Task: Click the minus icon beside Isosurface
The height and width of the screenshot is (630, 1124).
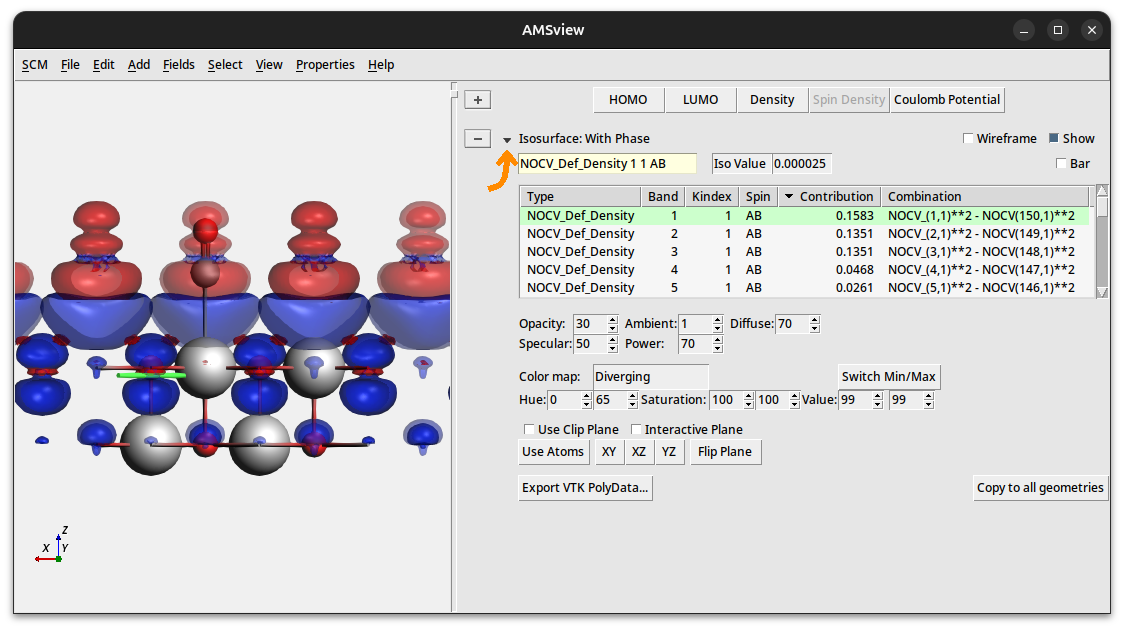Action: [x=478, y=139]
